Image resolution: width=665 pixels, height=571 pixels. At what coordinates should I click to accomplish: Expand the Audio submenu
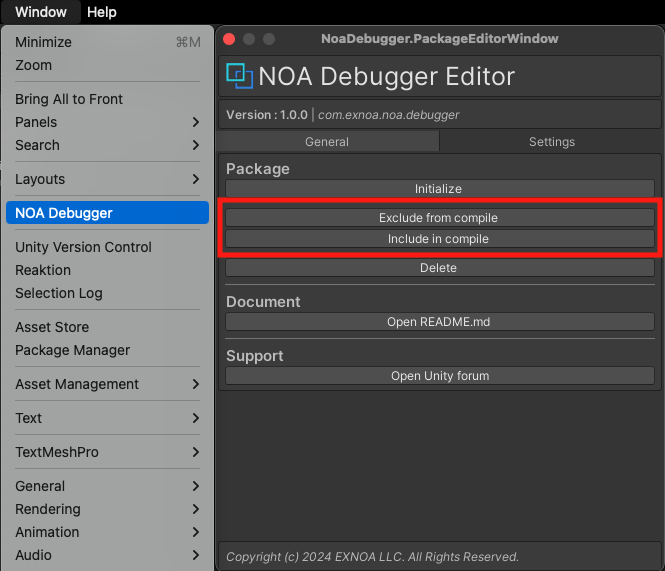tap(108, 555)
